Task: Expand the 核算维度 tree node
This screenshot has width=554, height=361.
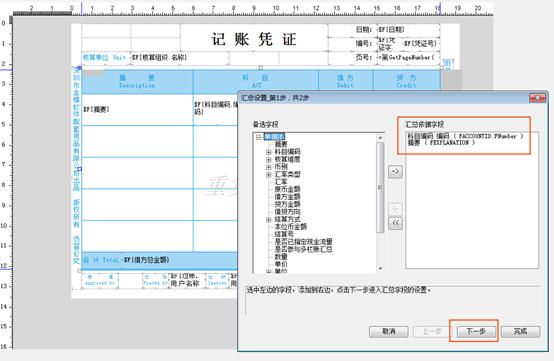Action: pos(269,160)
